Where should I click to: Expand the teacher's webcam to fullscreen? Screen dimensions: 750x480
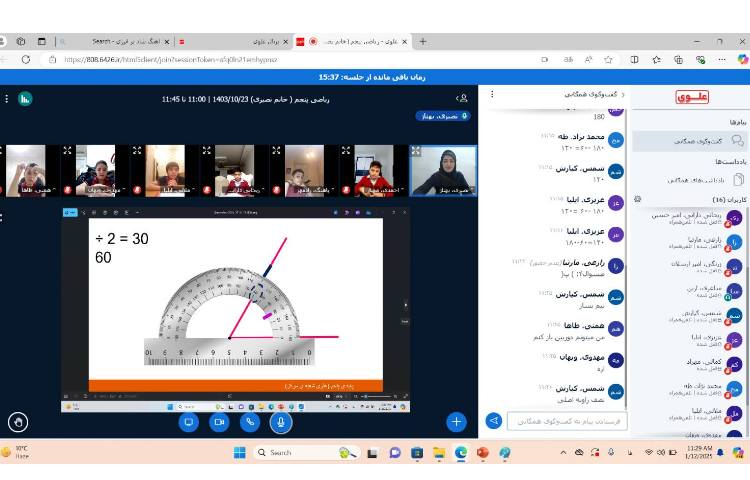[x=416, y=151]
